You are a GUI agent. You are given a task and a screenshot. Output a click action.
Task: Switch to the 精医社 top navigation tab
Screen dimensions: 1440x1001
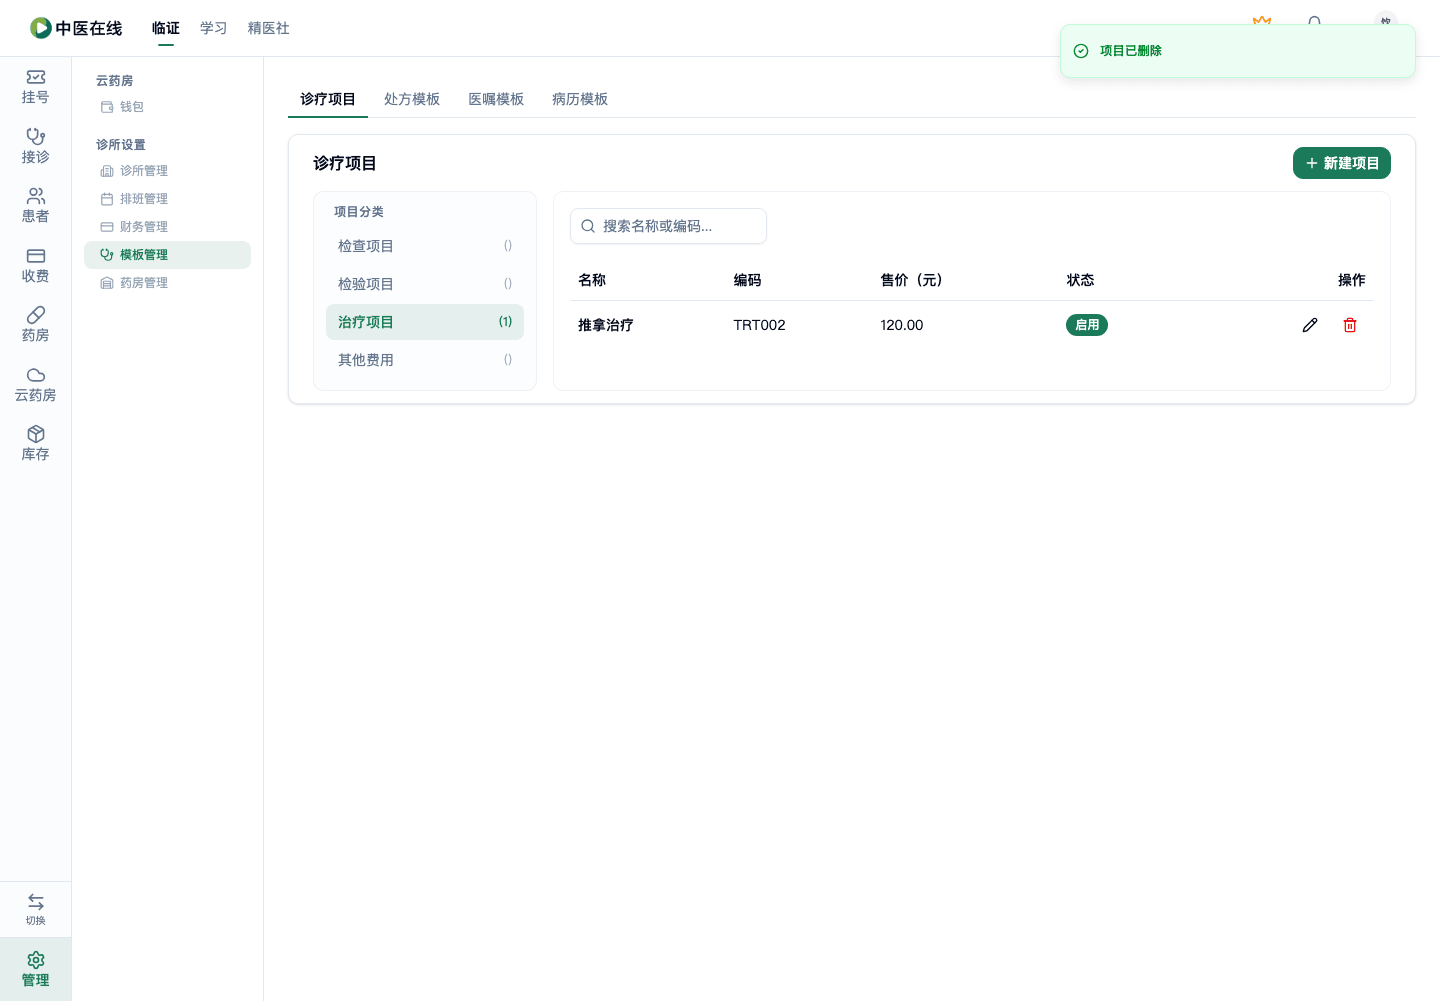(x=269, y=28)
